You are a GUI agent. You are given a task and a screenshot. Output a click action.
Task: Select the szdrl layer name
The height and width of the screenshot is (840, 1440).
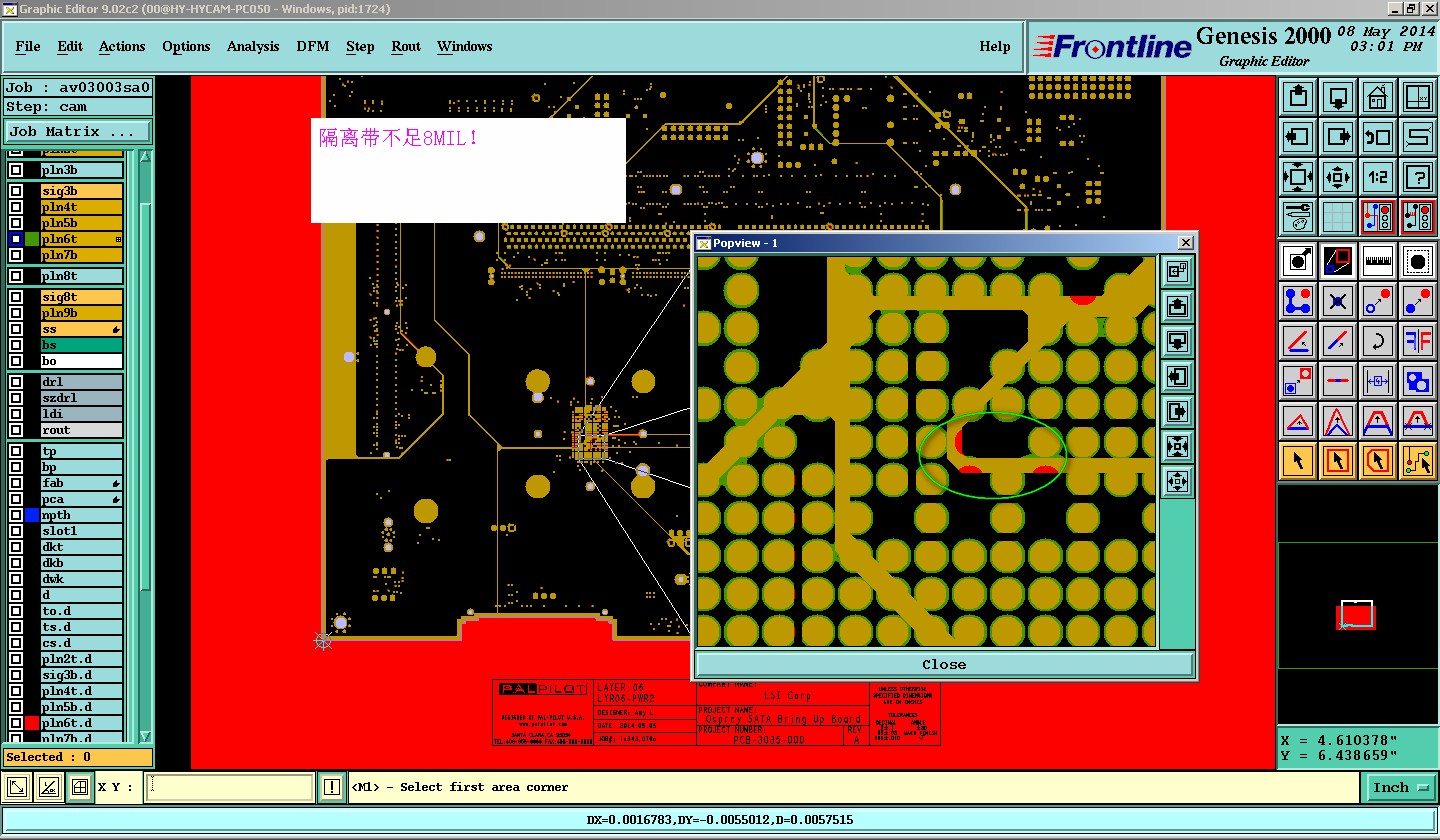point(81,398)
